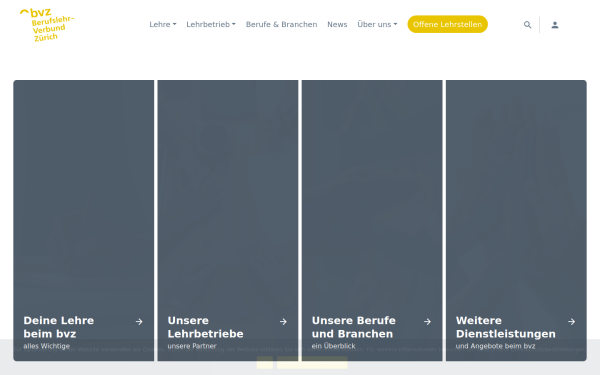Click the Offene Lehrstellen button
The width and height of the screenshot is (600, 375).
(x=447, y=24)
